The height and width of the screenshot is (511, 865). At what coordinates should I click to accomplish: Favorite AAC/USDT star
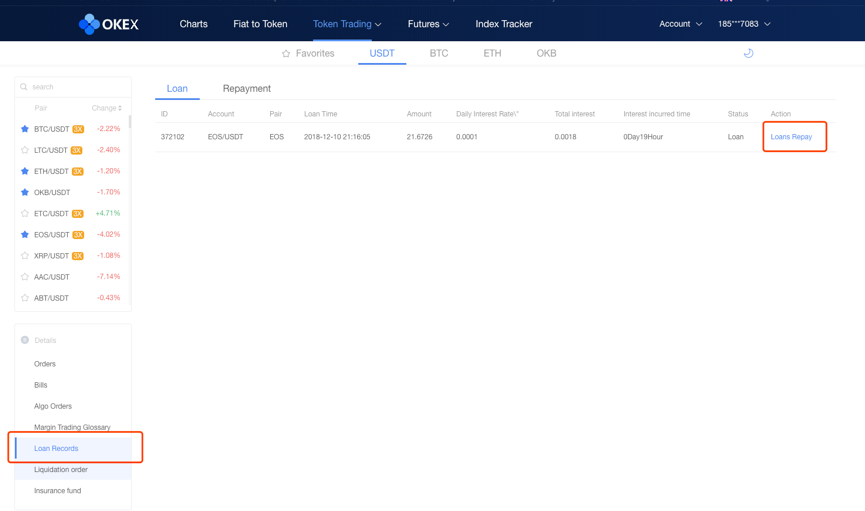(x=25, y=276)
